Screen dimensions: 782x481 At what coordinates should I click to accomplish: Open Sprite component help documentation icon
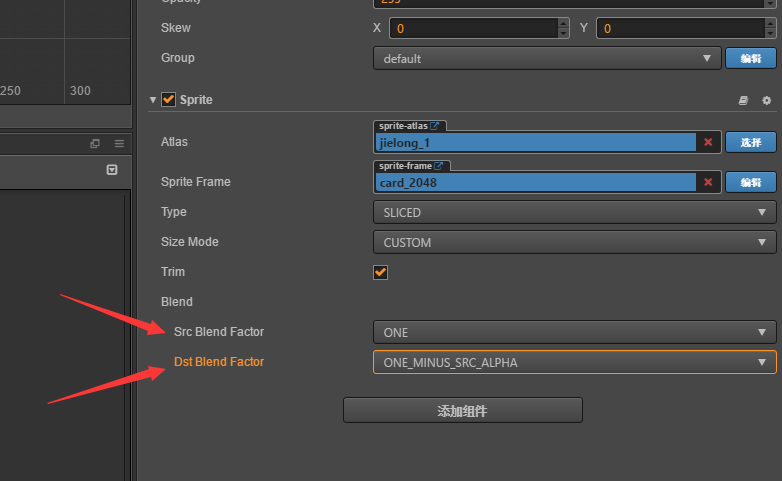(743, 100)
